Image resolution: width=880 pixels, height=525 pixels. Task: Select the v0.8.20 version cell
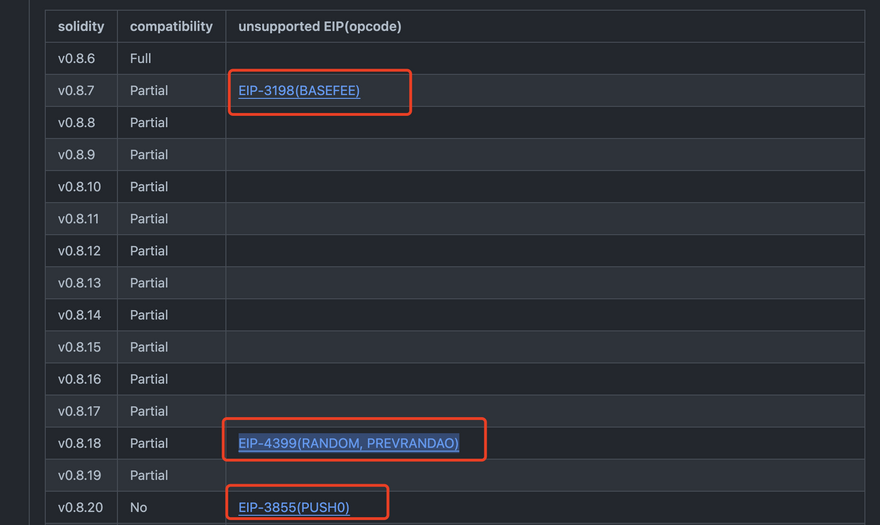(x=80, y=507)
